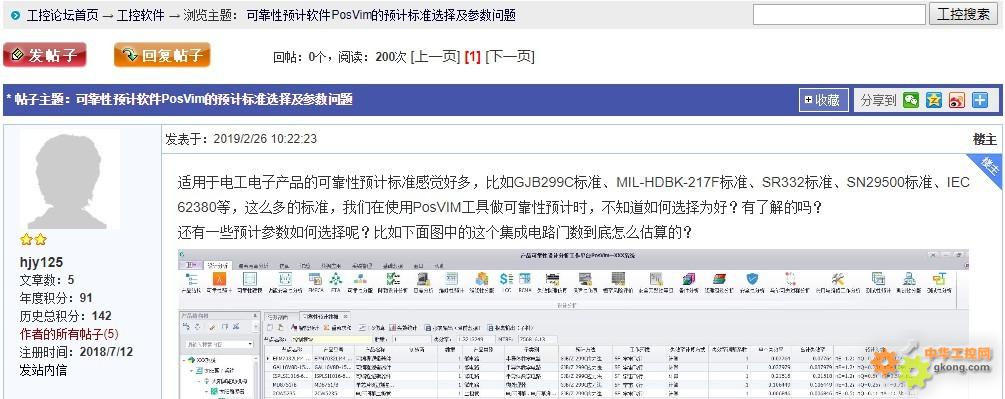Click the 回复帖子 reply button
This screenshot has height=399, width=1005.
tap(162, 55)
